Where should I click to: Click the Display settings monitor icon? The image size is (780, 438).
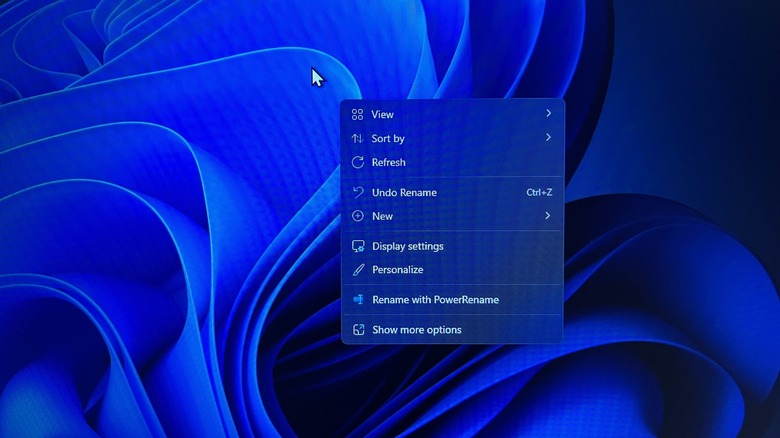click(358, 246)
